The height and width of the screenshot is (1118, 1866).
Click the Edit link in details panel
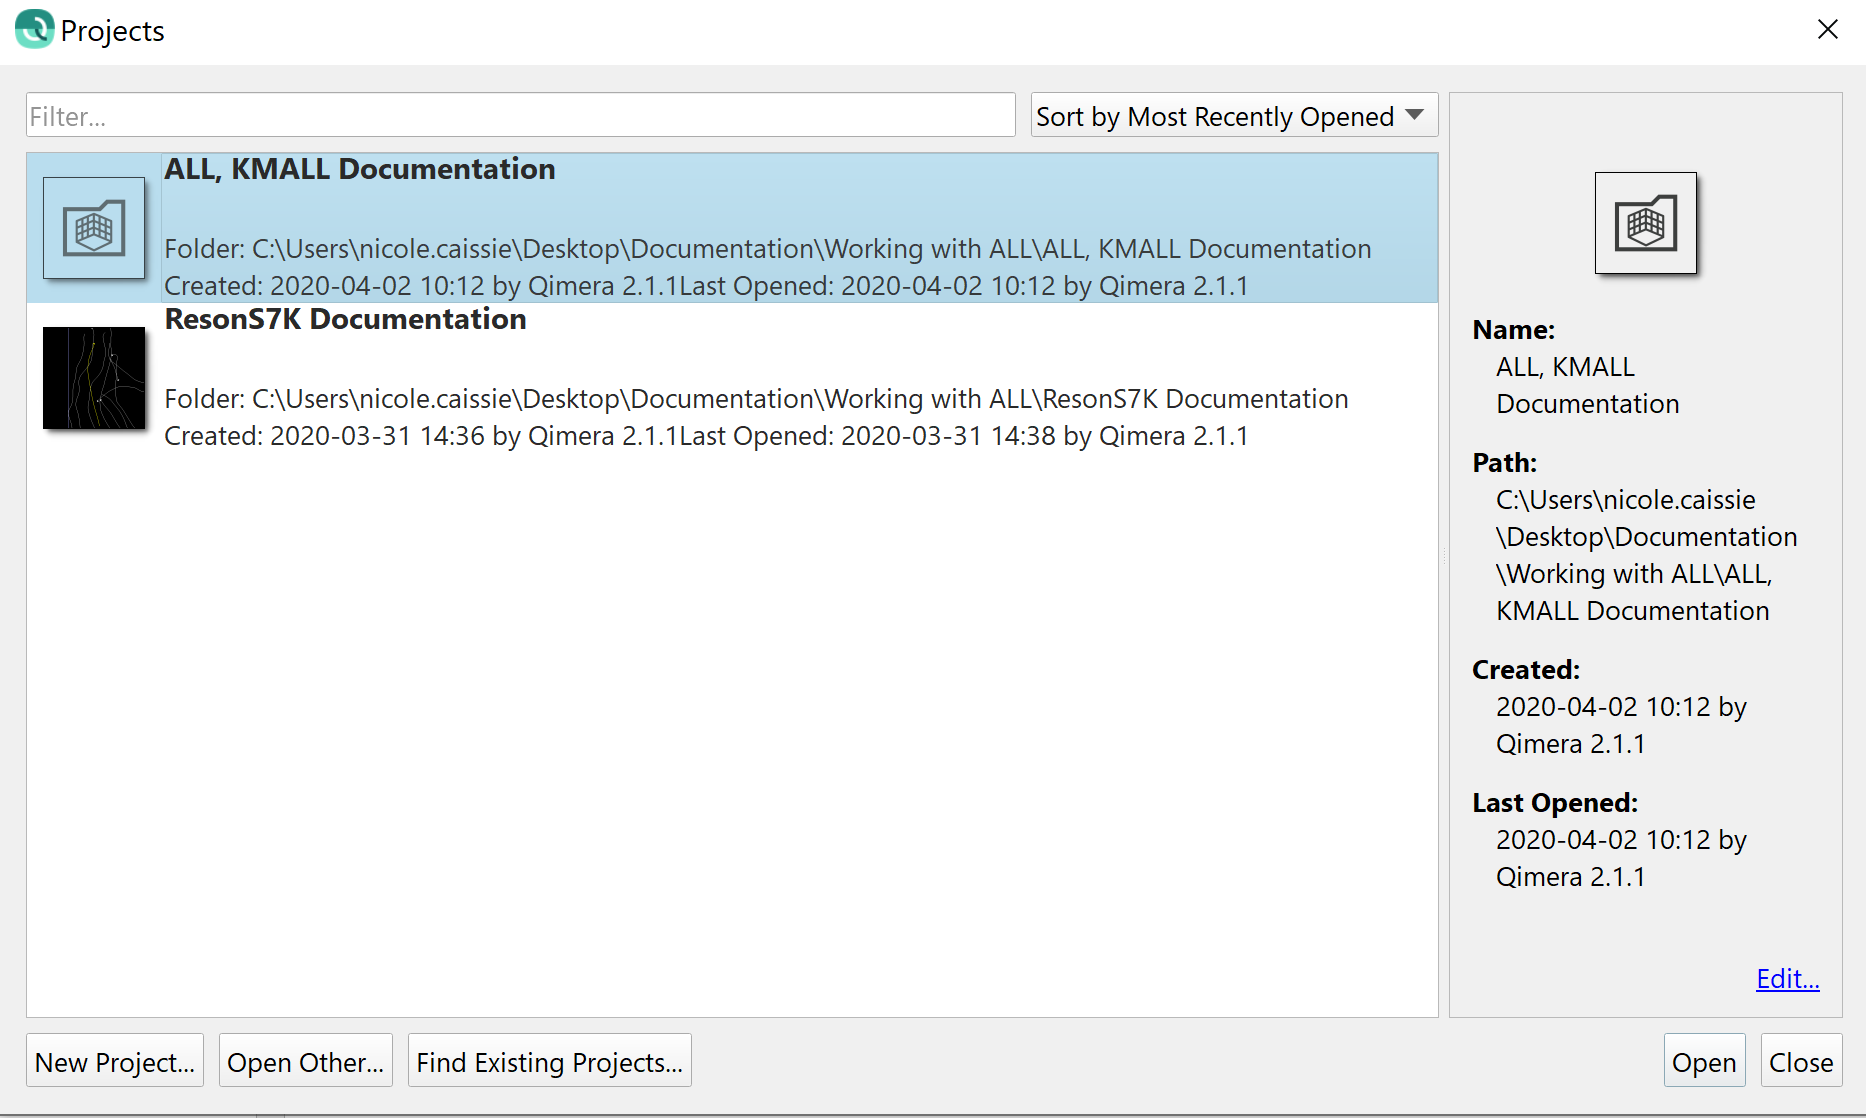1787,978
